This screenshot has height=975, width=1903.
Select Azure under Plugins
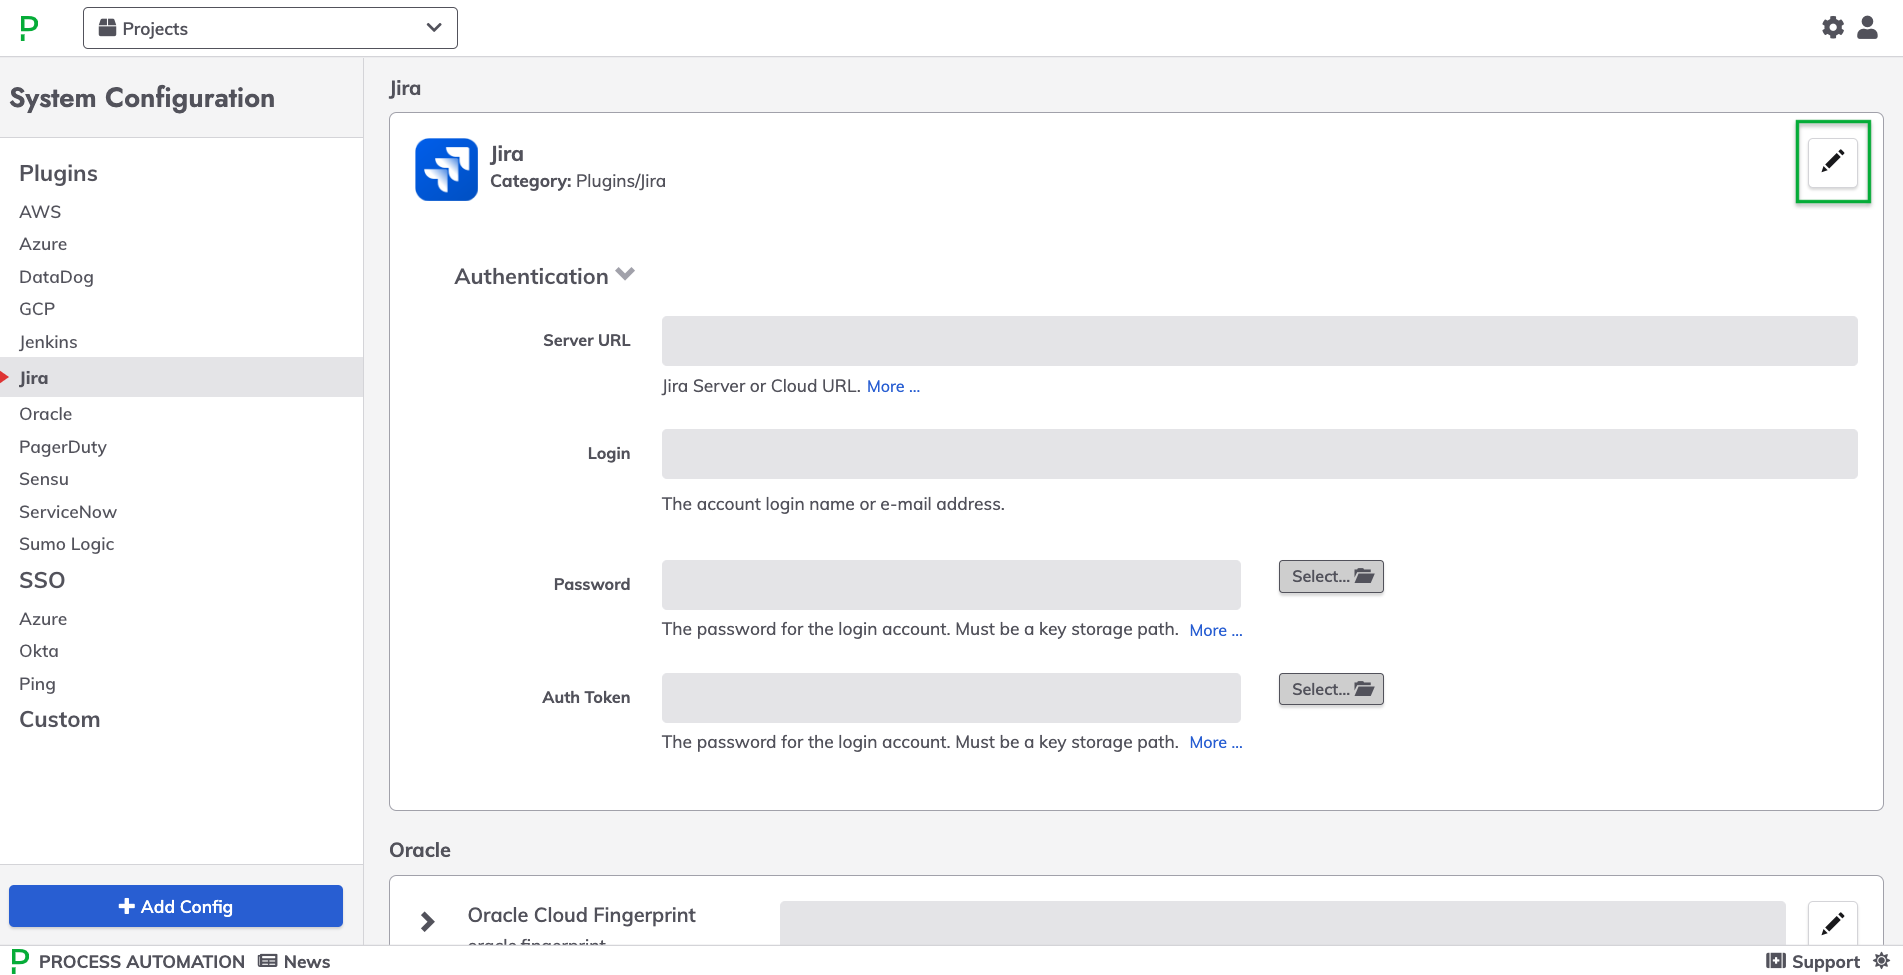[43, 244]
